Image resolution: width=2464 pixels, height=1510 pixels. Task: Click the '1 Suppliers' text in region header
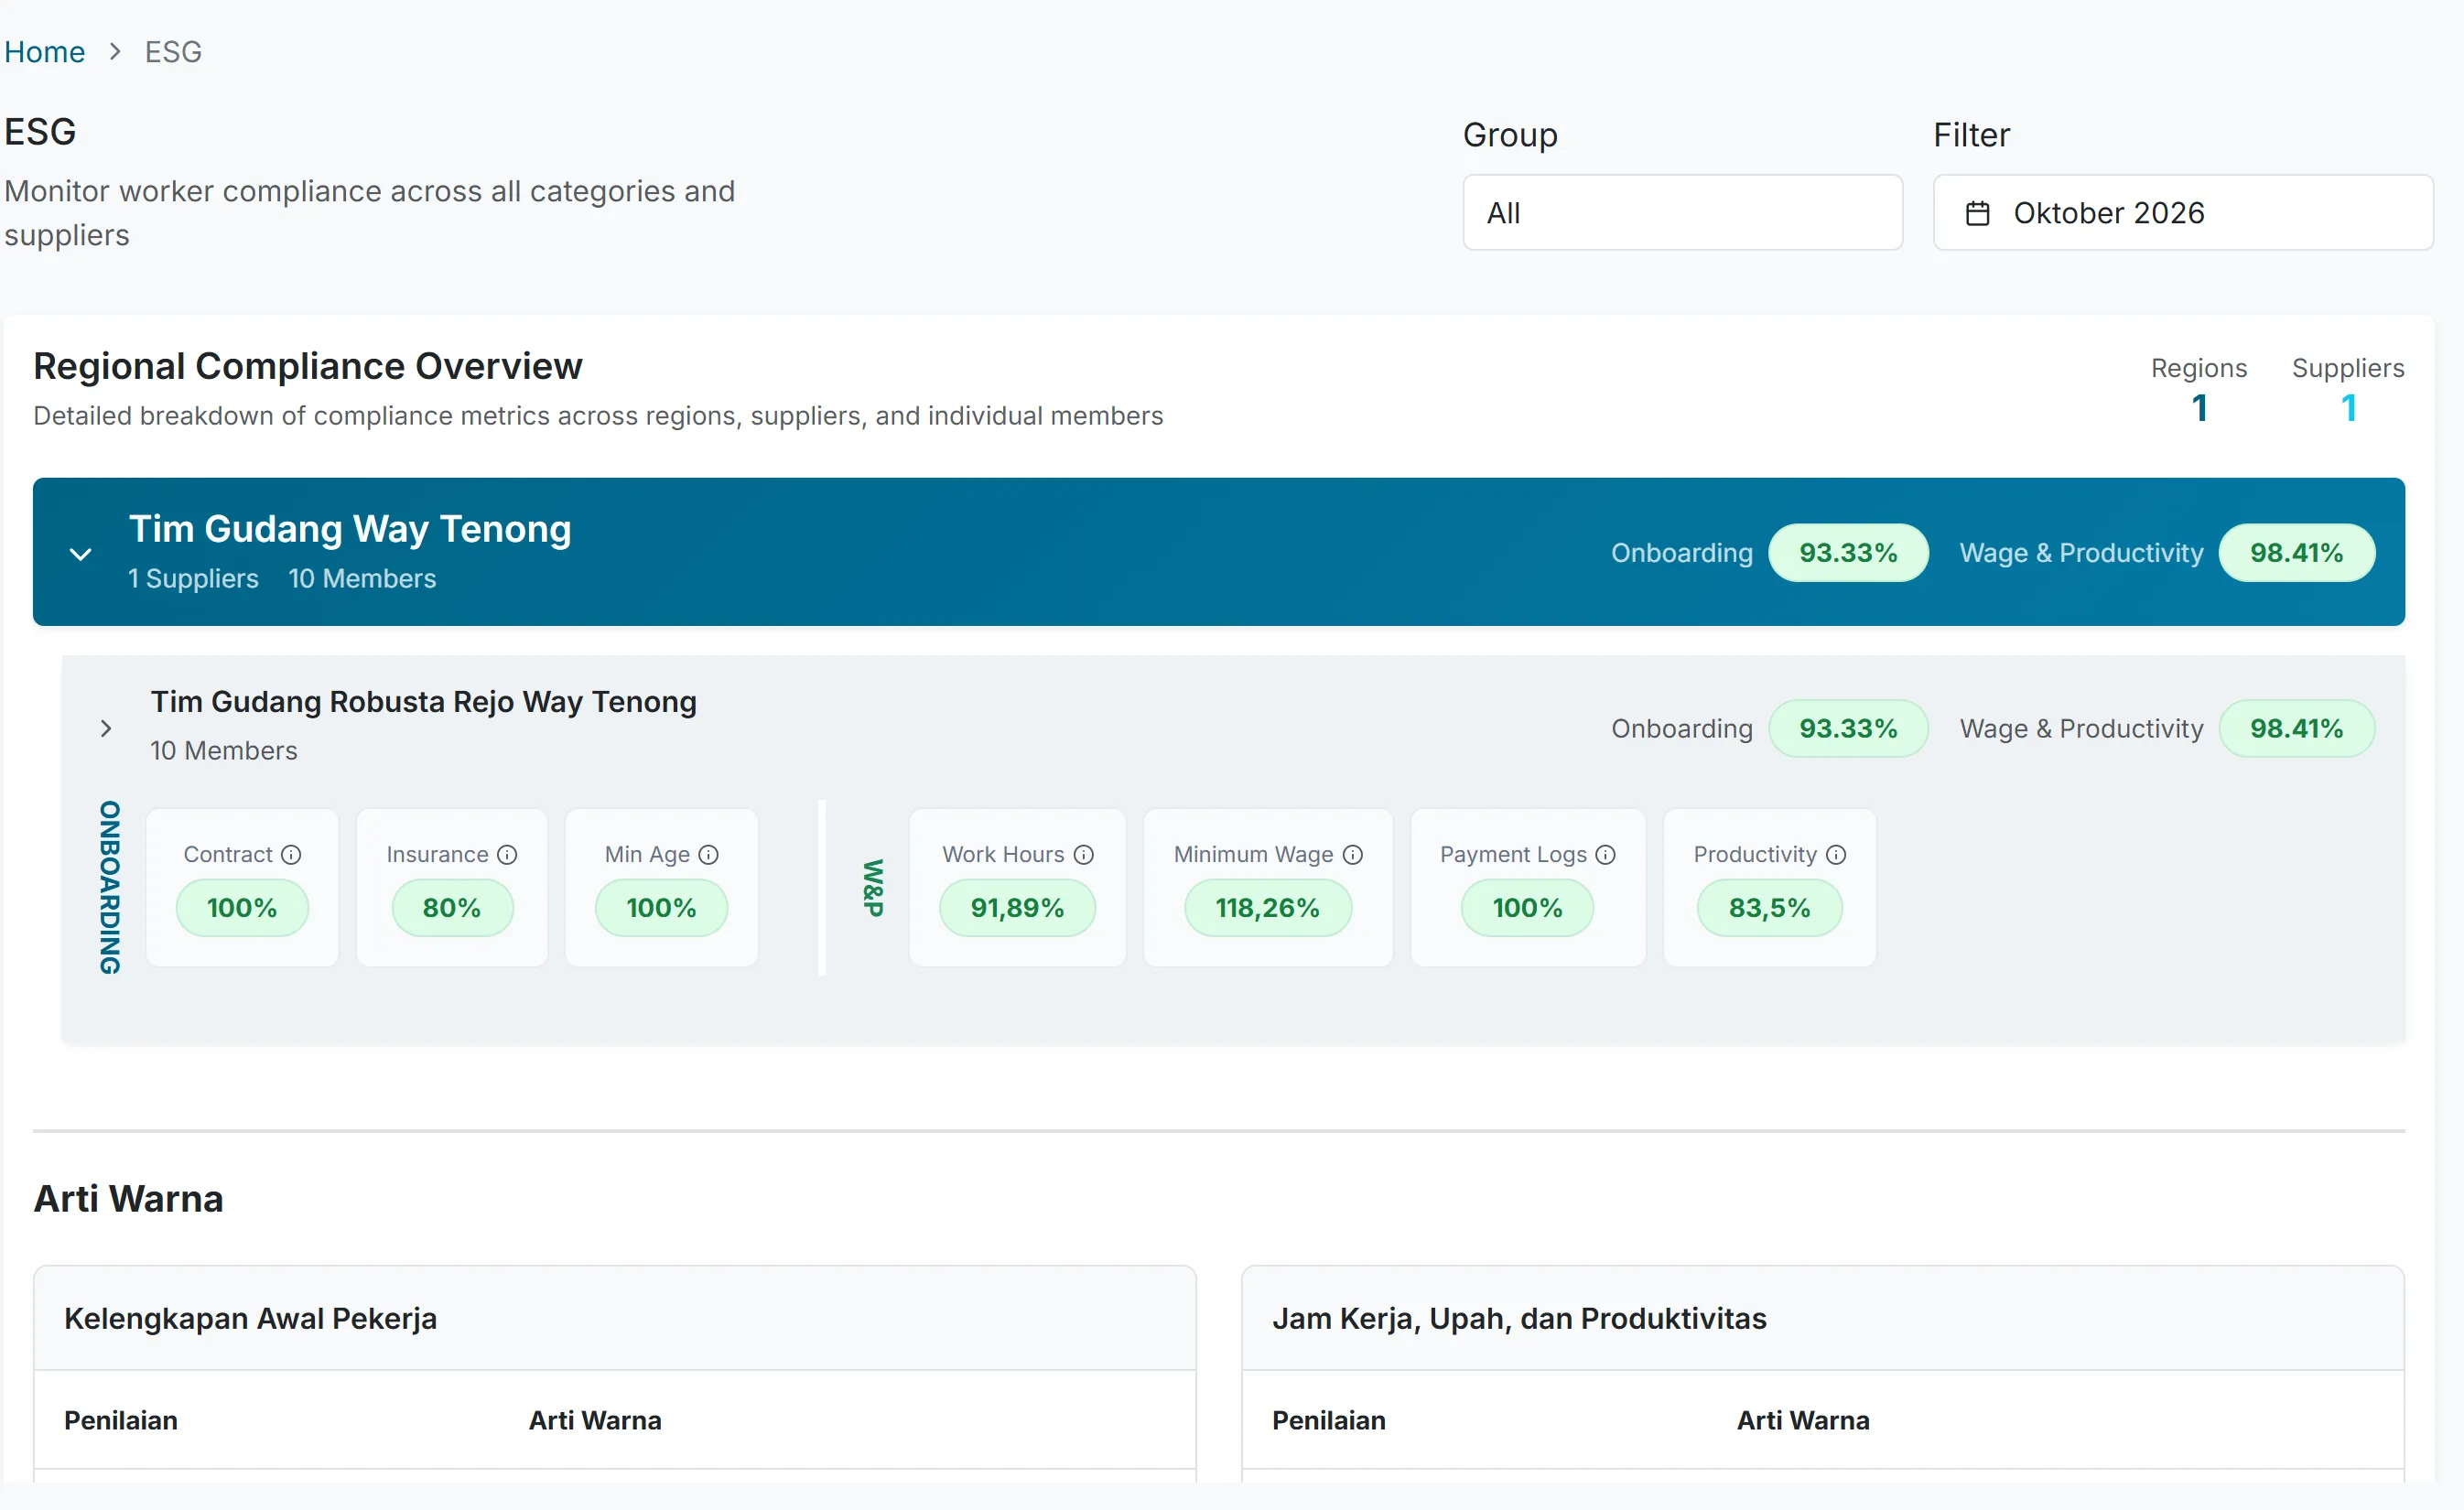[x=193, y=579]
